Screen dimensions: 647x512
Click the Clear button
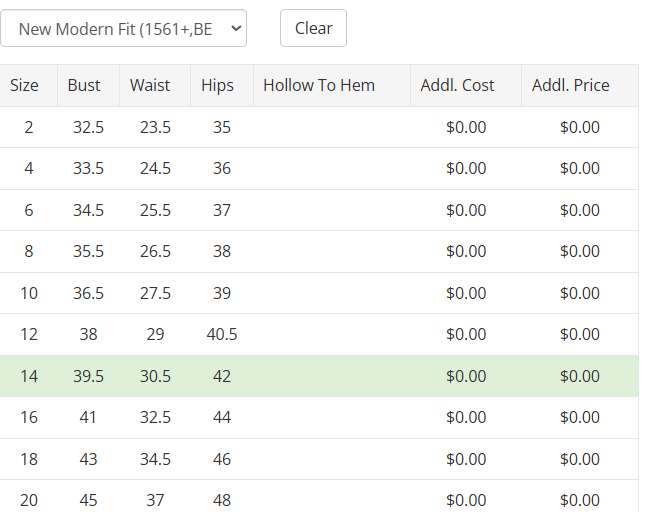tap(313, 29)
